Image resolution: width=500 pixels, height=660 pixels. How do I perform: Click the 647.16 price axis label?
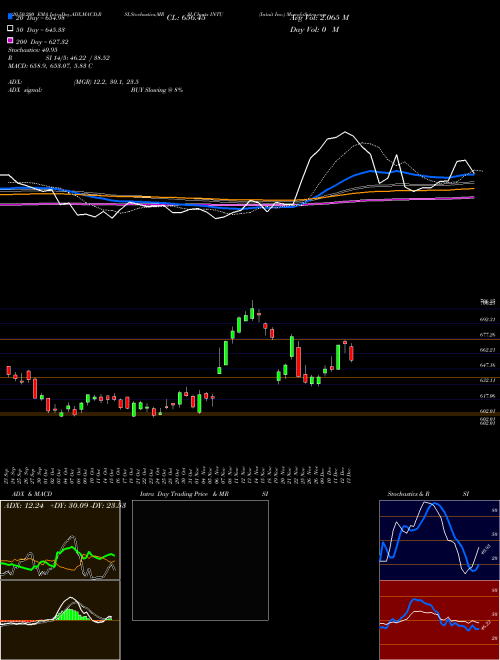[487, 365]
